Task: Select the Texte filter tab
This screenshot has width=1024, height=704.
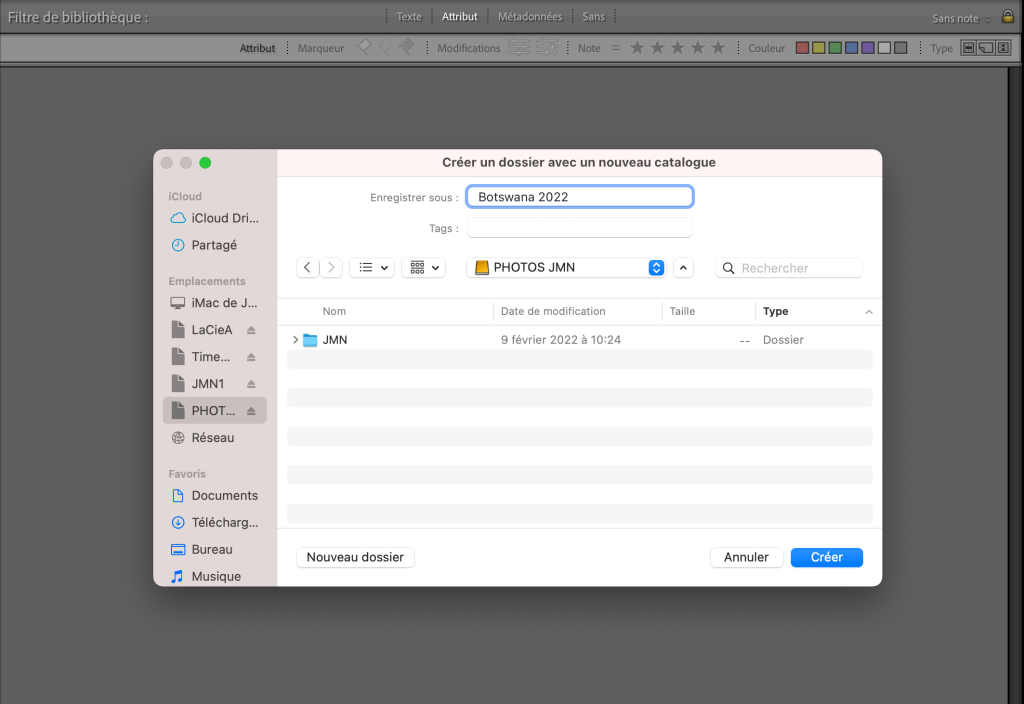Action: [x=409, y=17]
